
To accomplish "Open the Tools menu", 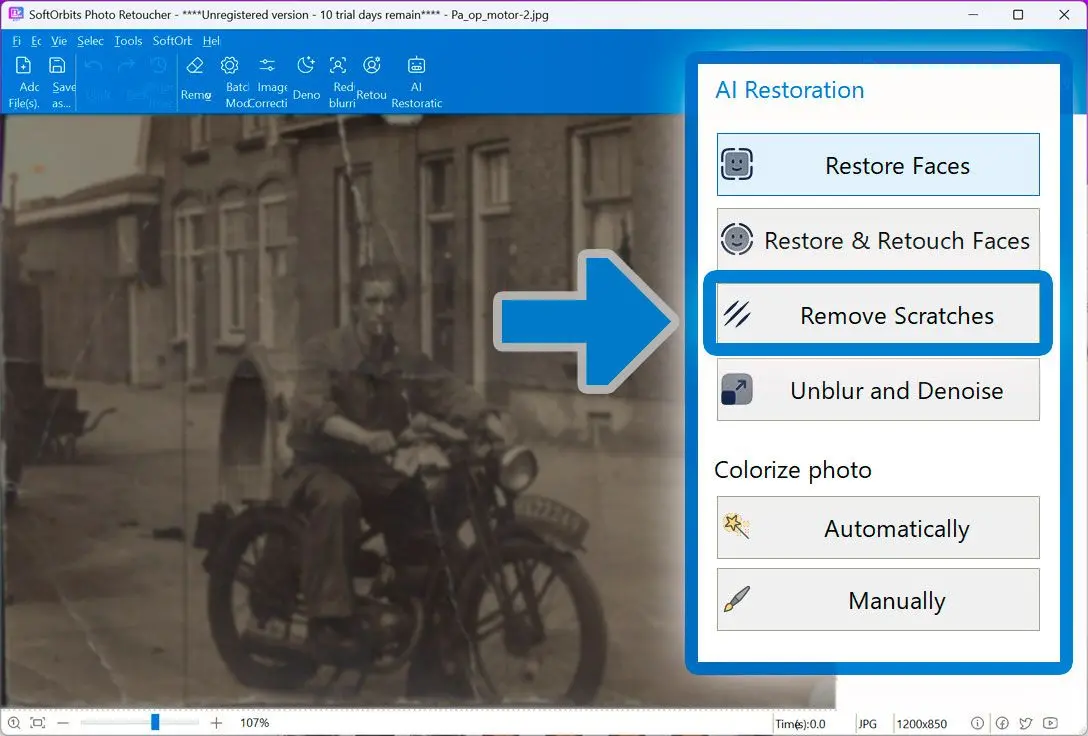I will click(128, 41).
